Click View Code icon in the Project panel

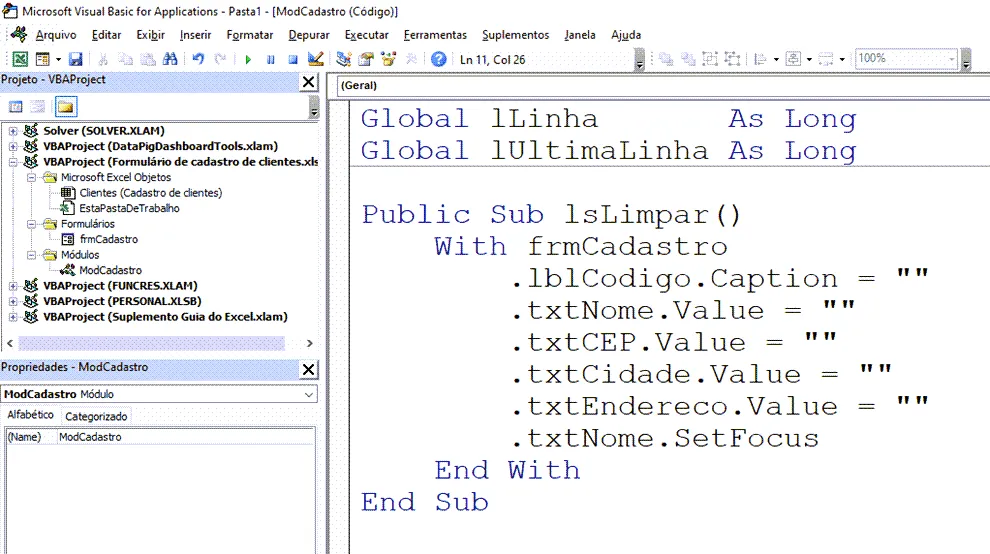[x=16, y=107]
